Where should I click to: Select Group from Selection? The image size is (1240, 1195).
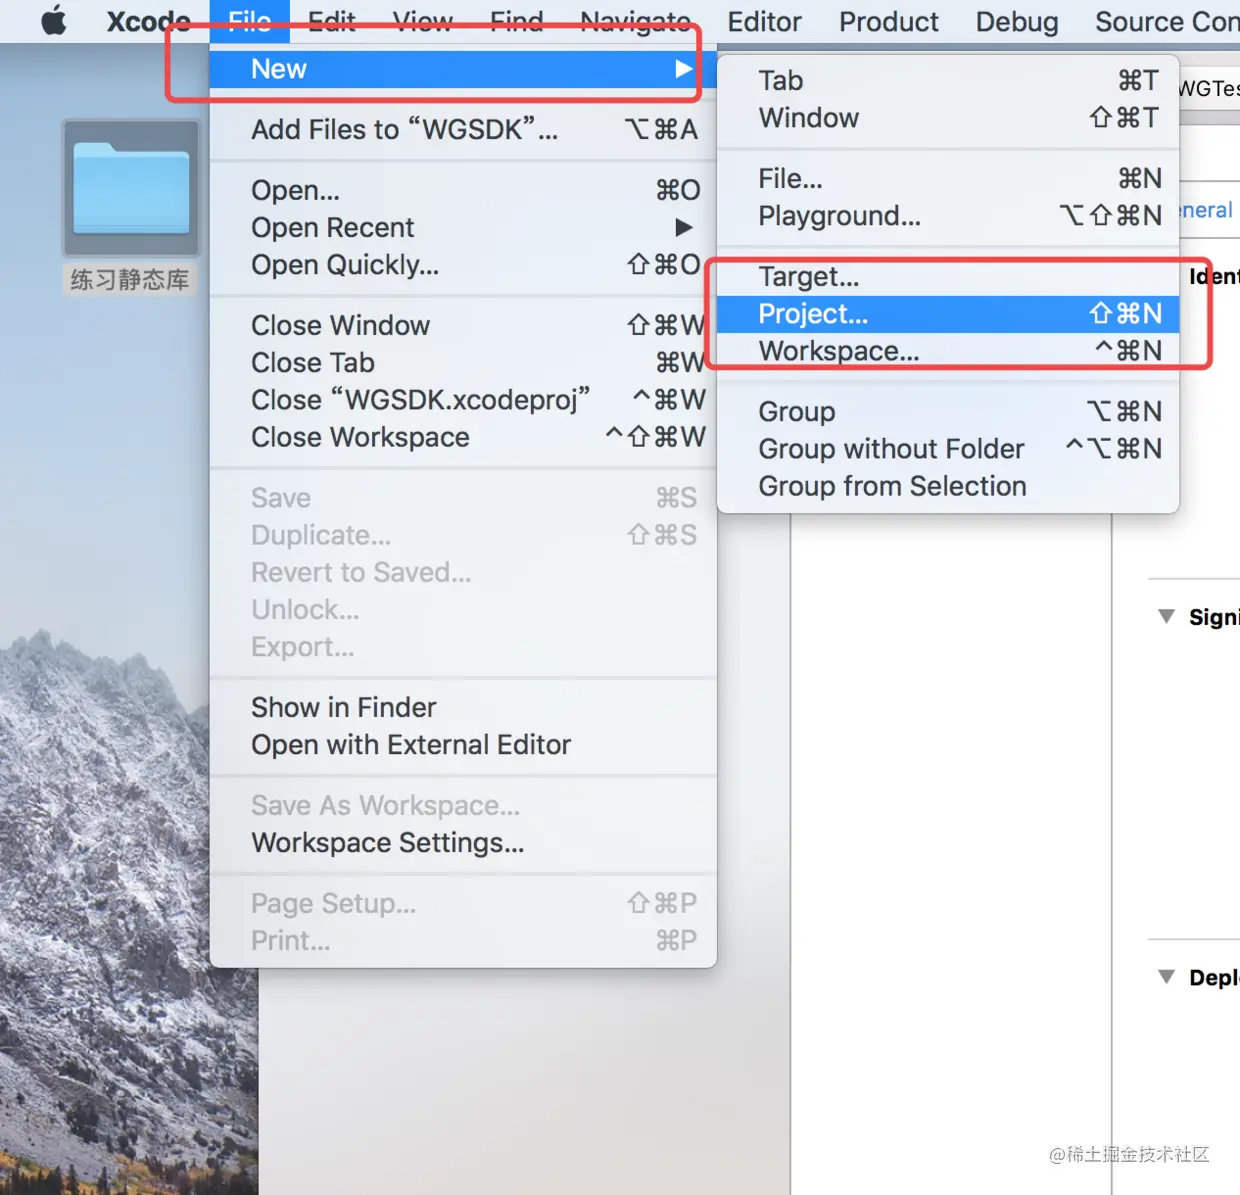point(948,486)
